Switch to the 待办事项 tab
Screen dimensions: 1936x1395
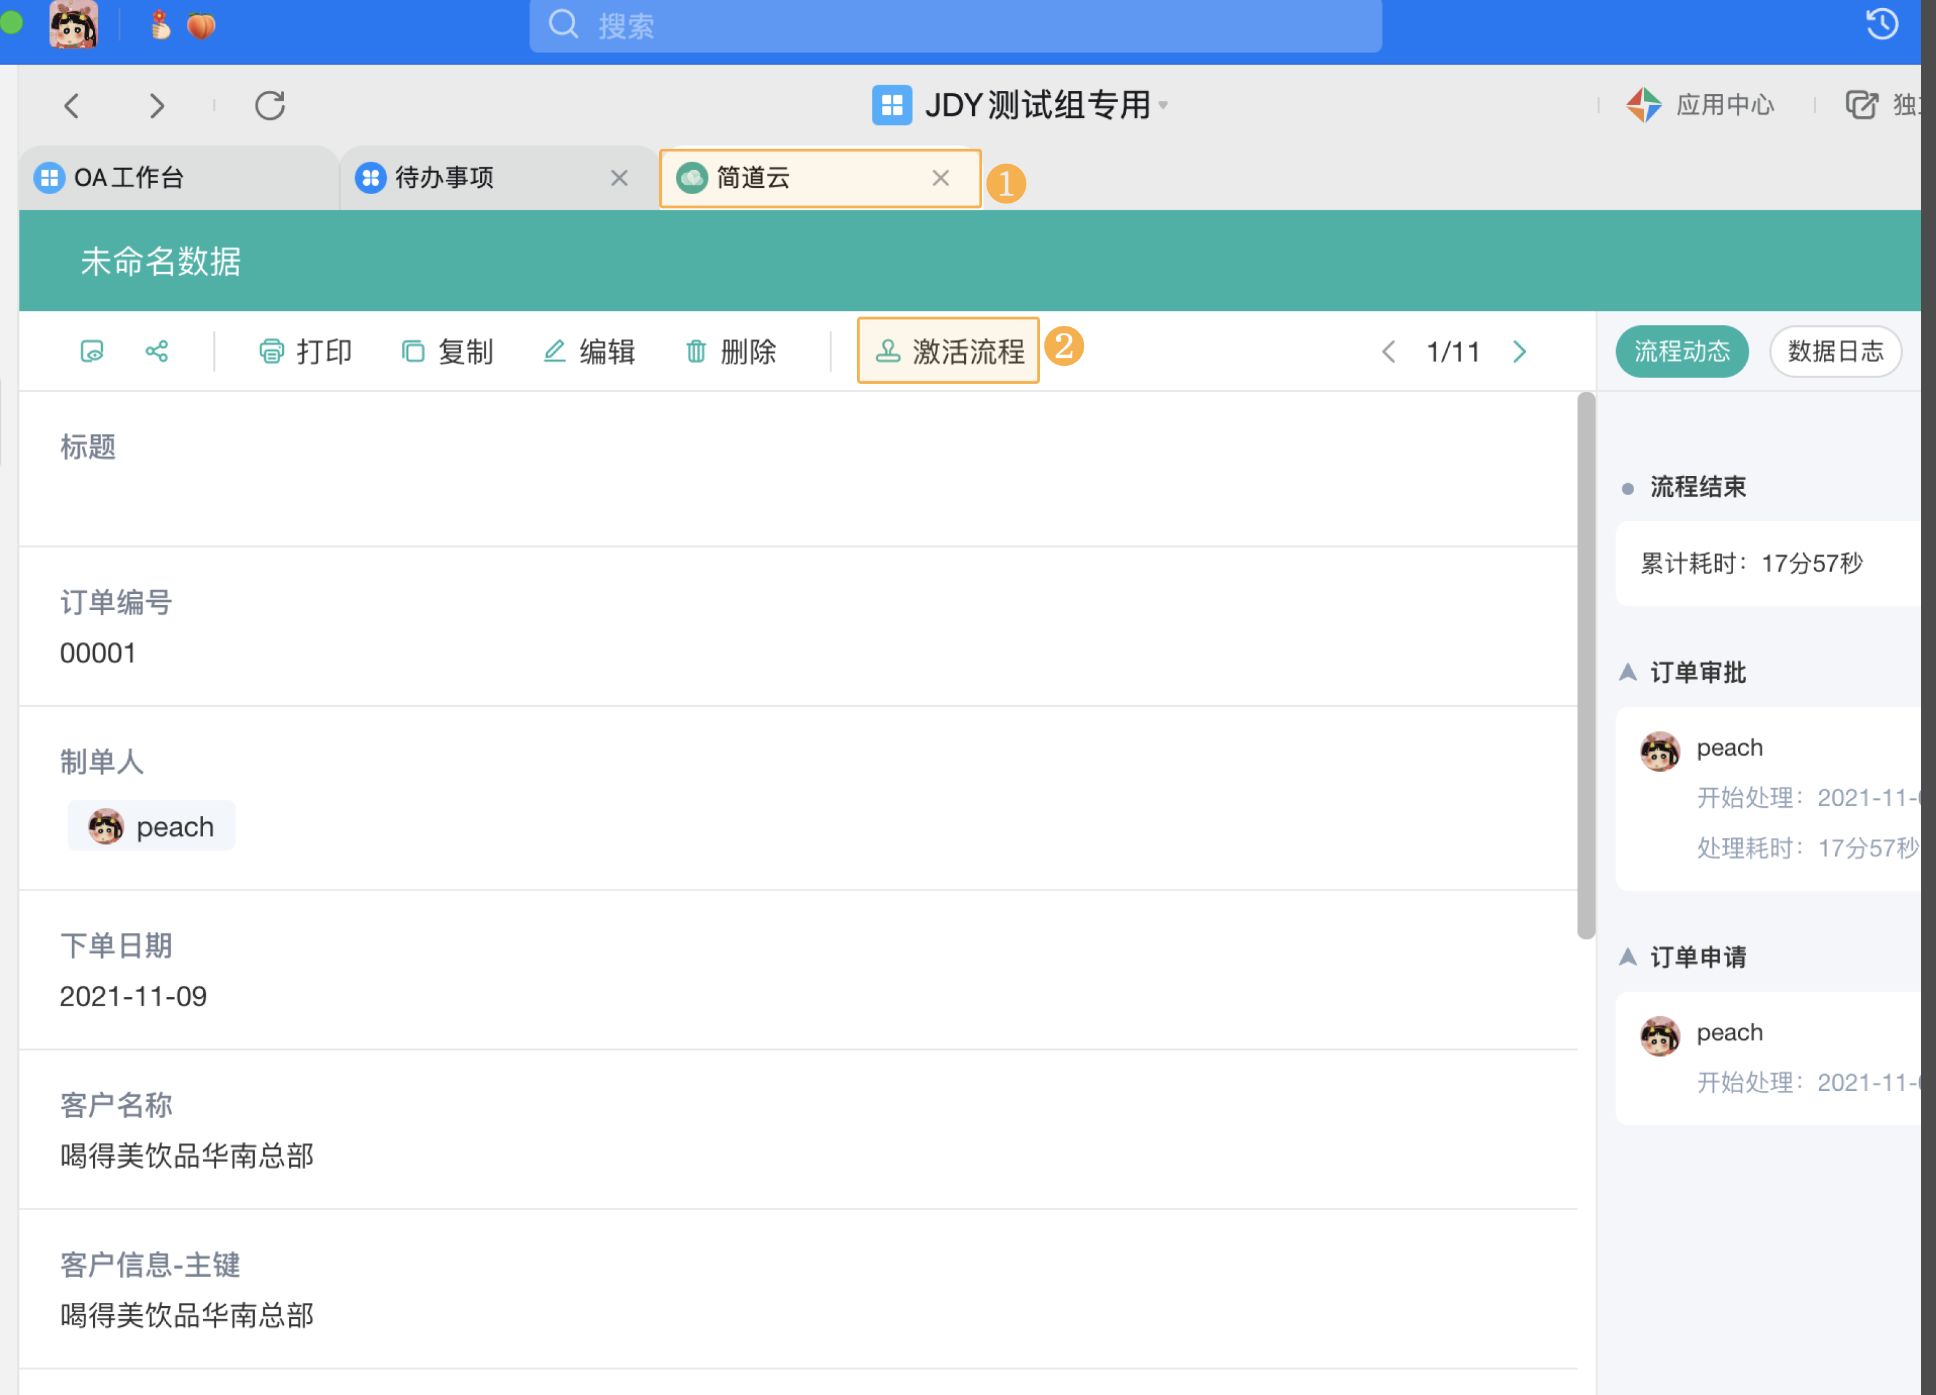[445, 178]
